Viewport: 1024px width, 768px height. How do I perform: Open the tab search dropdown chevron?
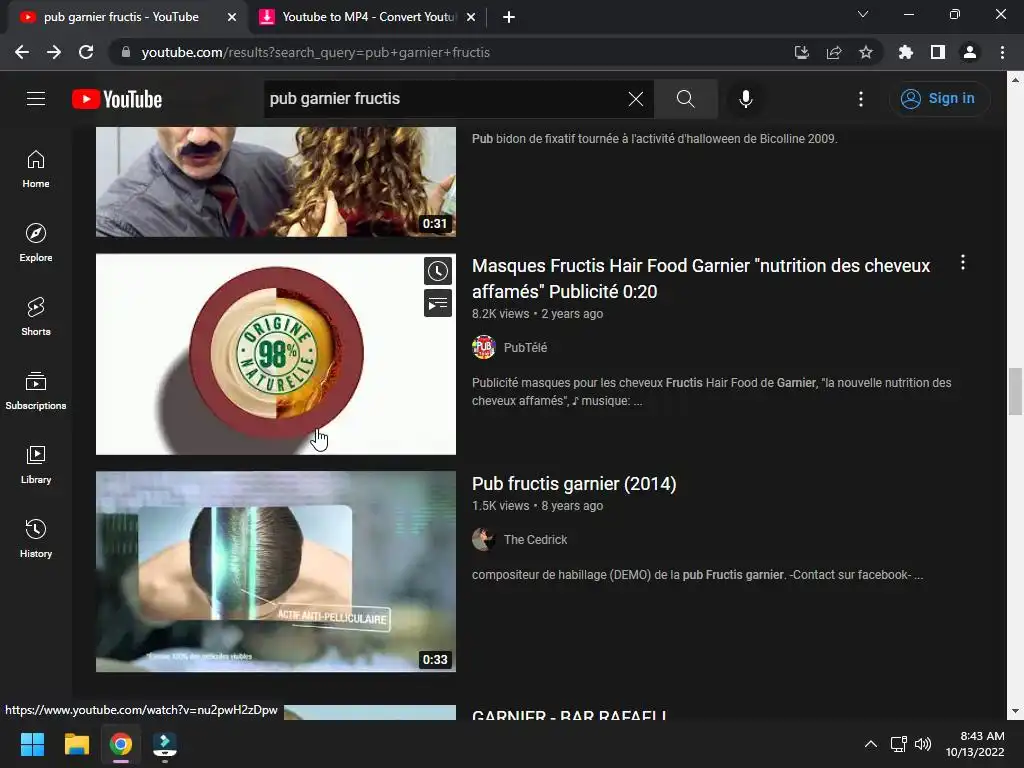[863, 14]
